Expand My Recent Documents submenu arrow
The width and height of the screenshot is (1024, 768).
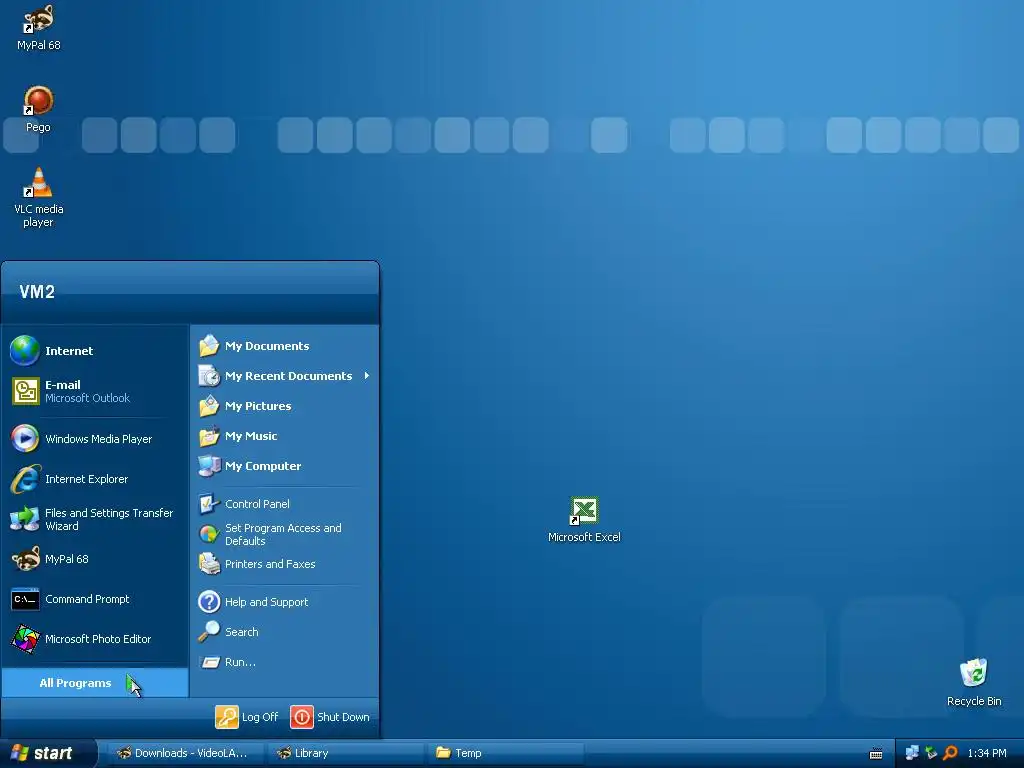coord(367,376)
